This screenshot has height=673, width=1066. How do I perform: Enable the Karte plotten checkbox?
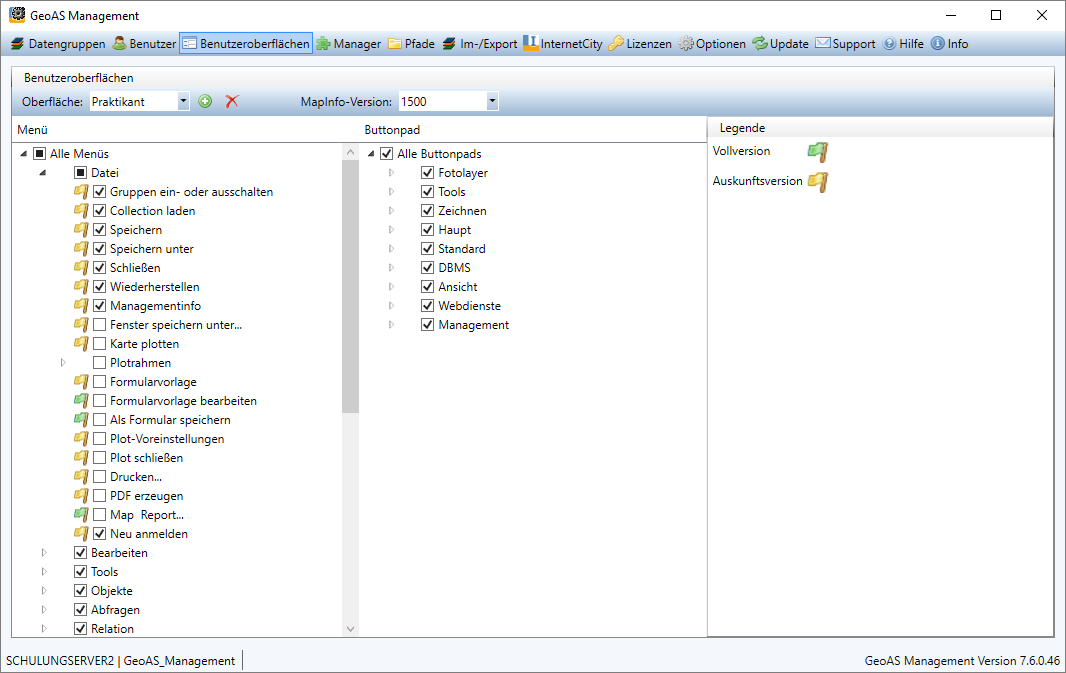click(100, 344)
